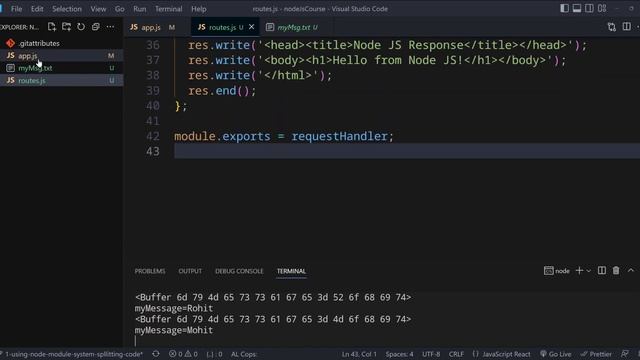The height and width of the screenshot is (360, 640).
Task: Open the File menu
Action: point(17,9)
